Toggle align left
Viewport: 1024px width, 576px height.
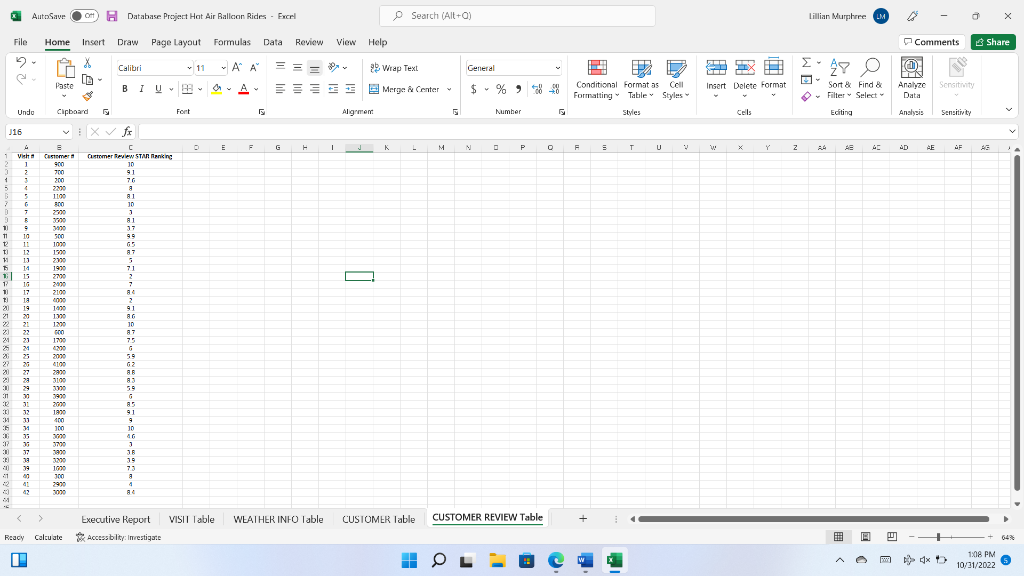(x=280, y=89)
